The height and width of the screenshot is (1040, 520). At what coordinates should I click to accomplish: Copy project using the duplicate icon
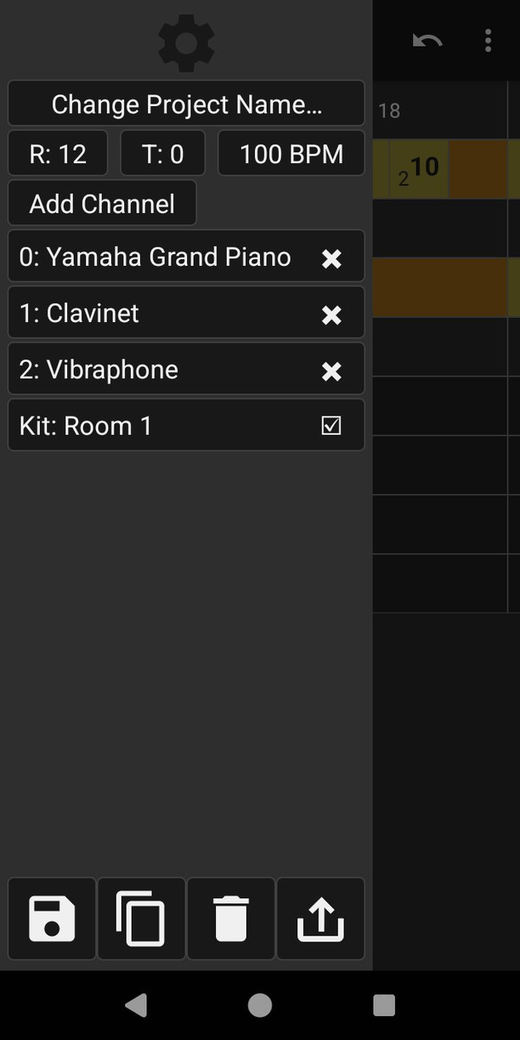click(x=141, y=919)
